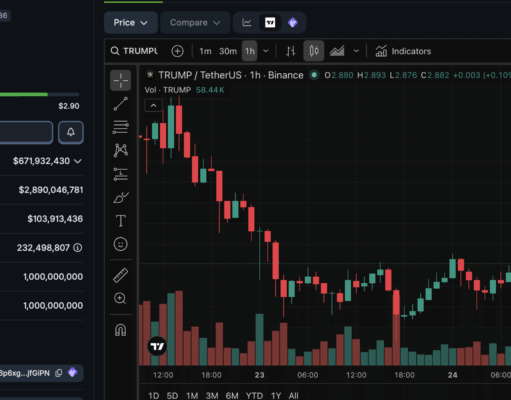Screen dimensions: 511x400
Task: Open the Compare dropdown
Action: pos(195,23)
